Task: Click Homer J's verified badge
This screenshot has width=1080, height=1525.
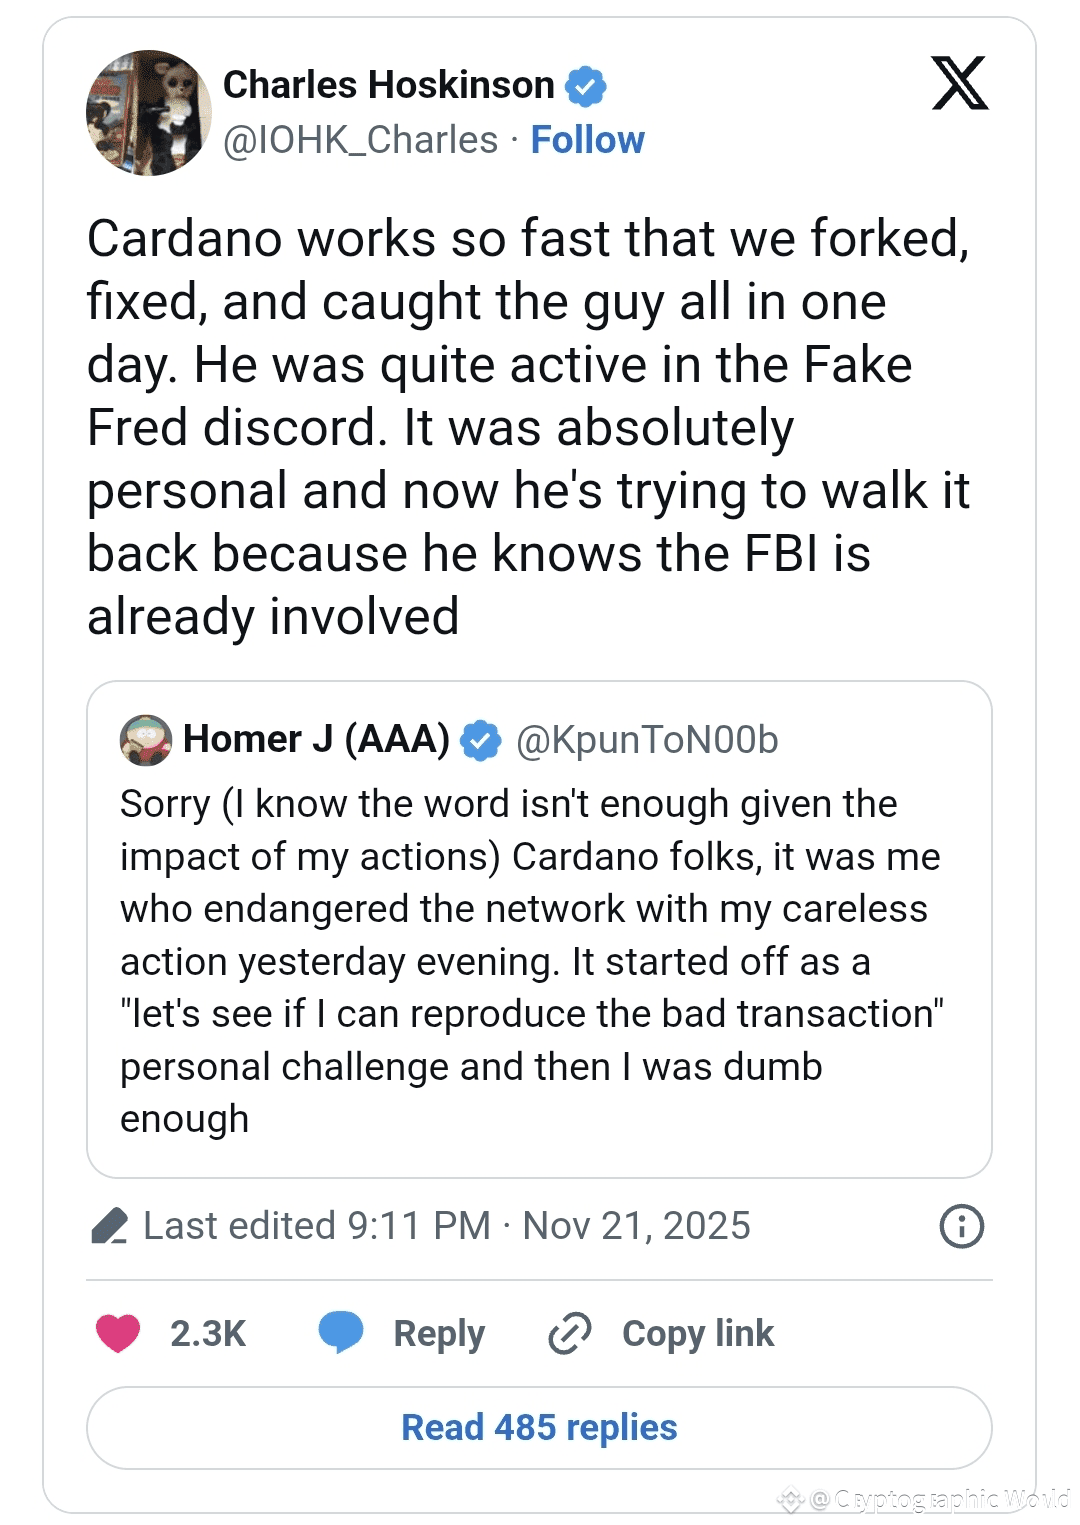Action: pos(481,740)
